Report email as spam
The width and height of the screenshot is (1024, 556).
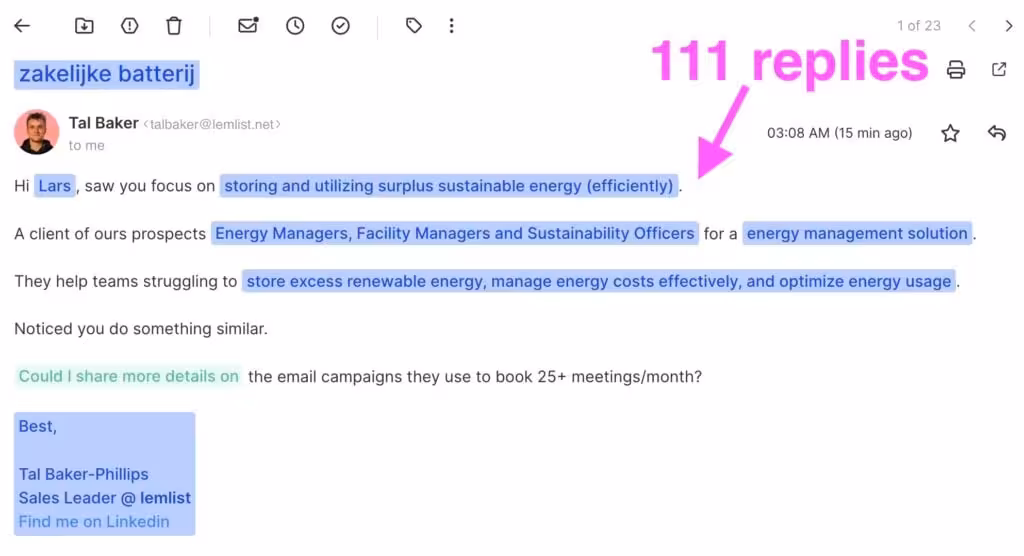pyautogui.click(x=129, y=26)
